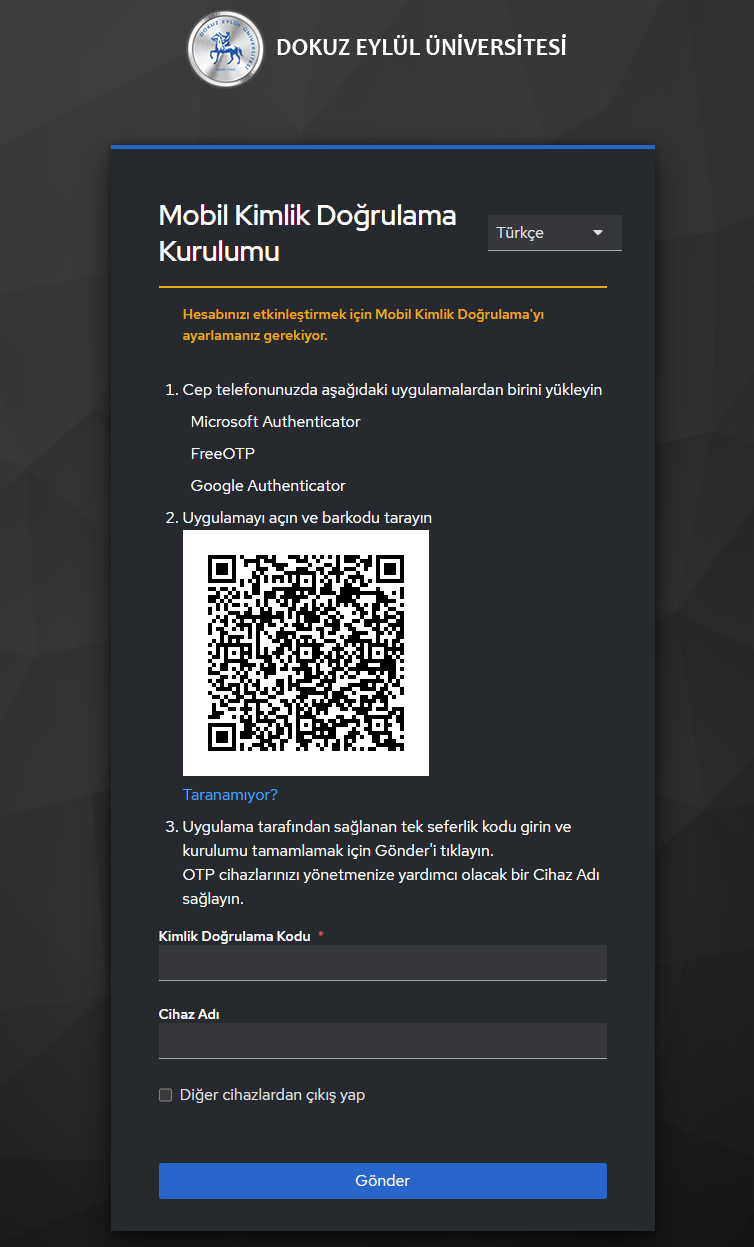Click the "Kimlik Doğrulama Kodu" field label

click(235, 936)
